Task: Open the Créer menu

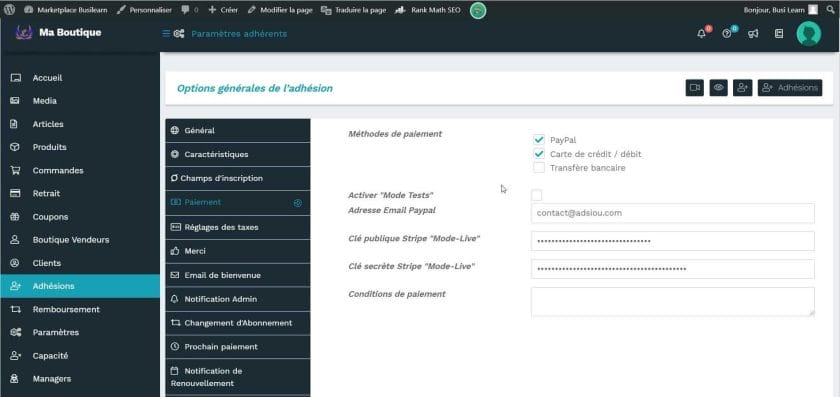Action: [x=223, y=10]
